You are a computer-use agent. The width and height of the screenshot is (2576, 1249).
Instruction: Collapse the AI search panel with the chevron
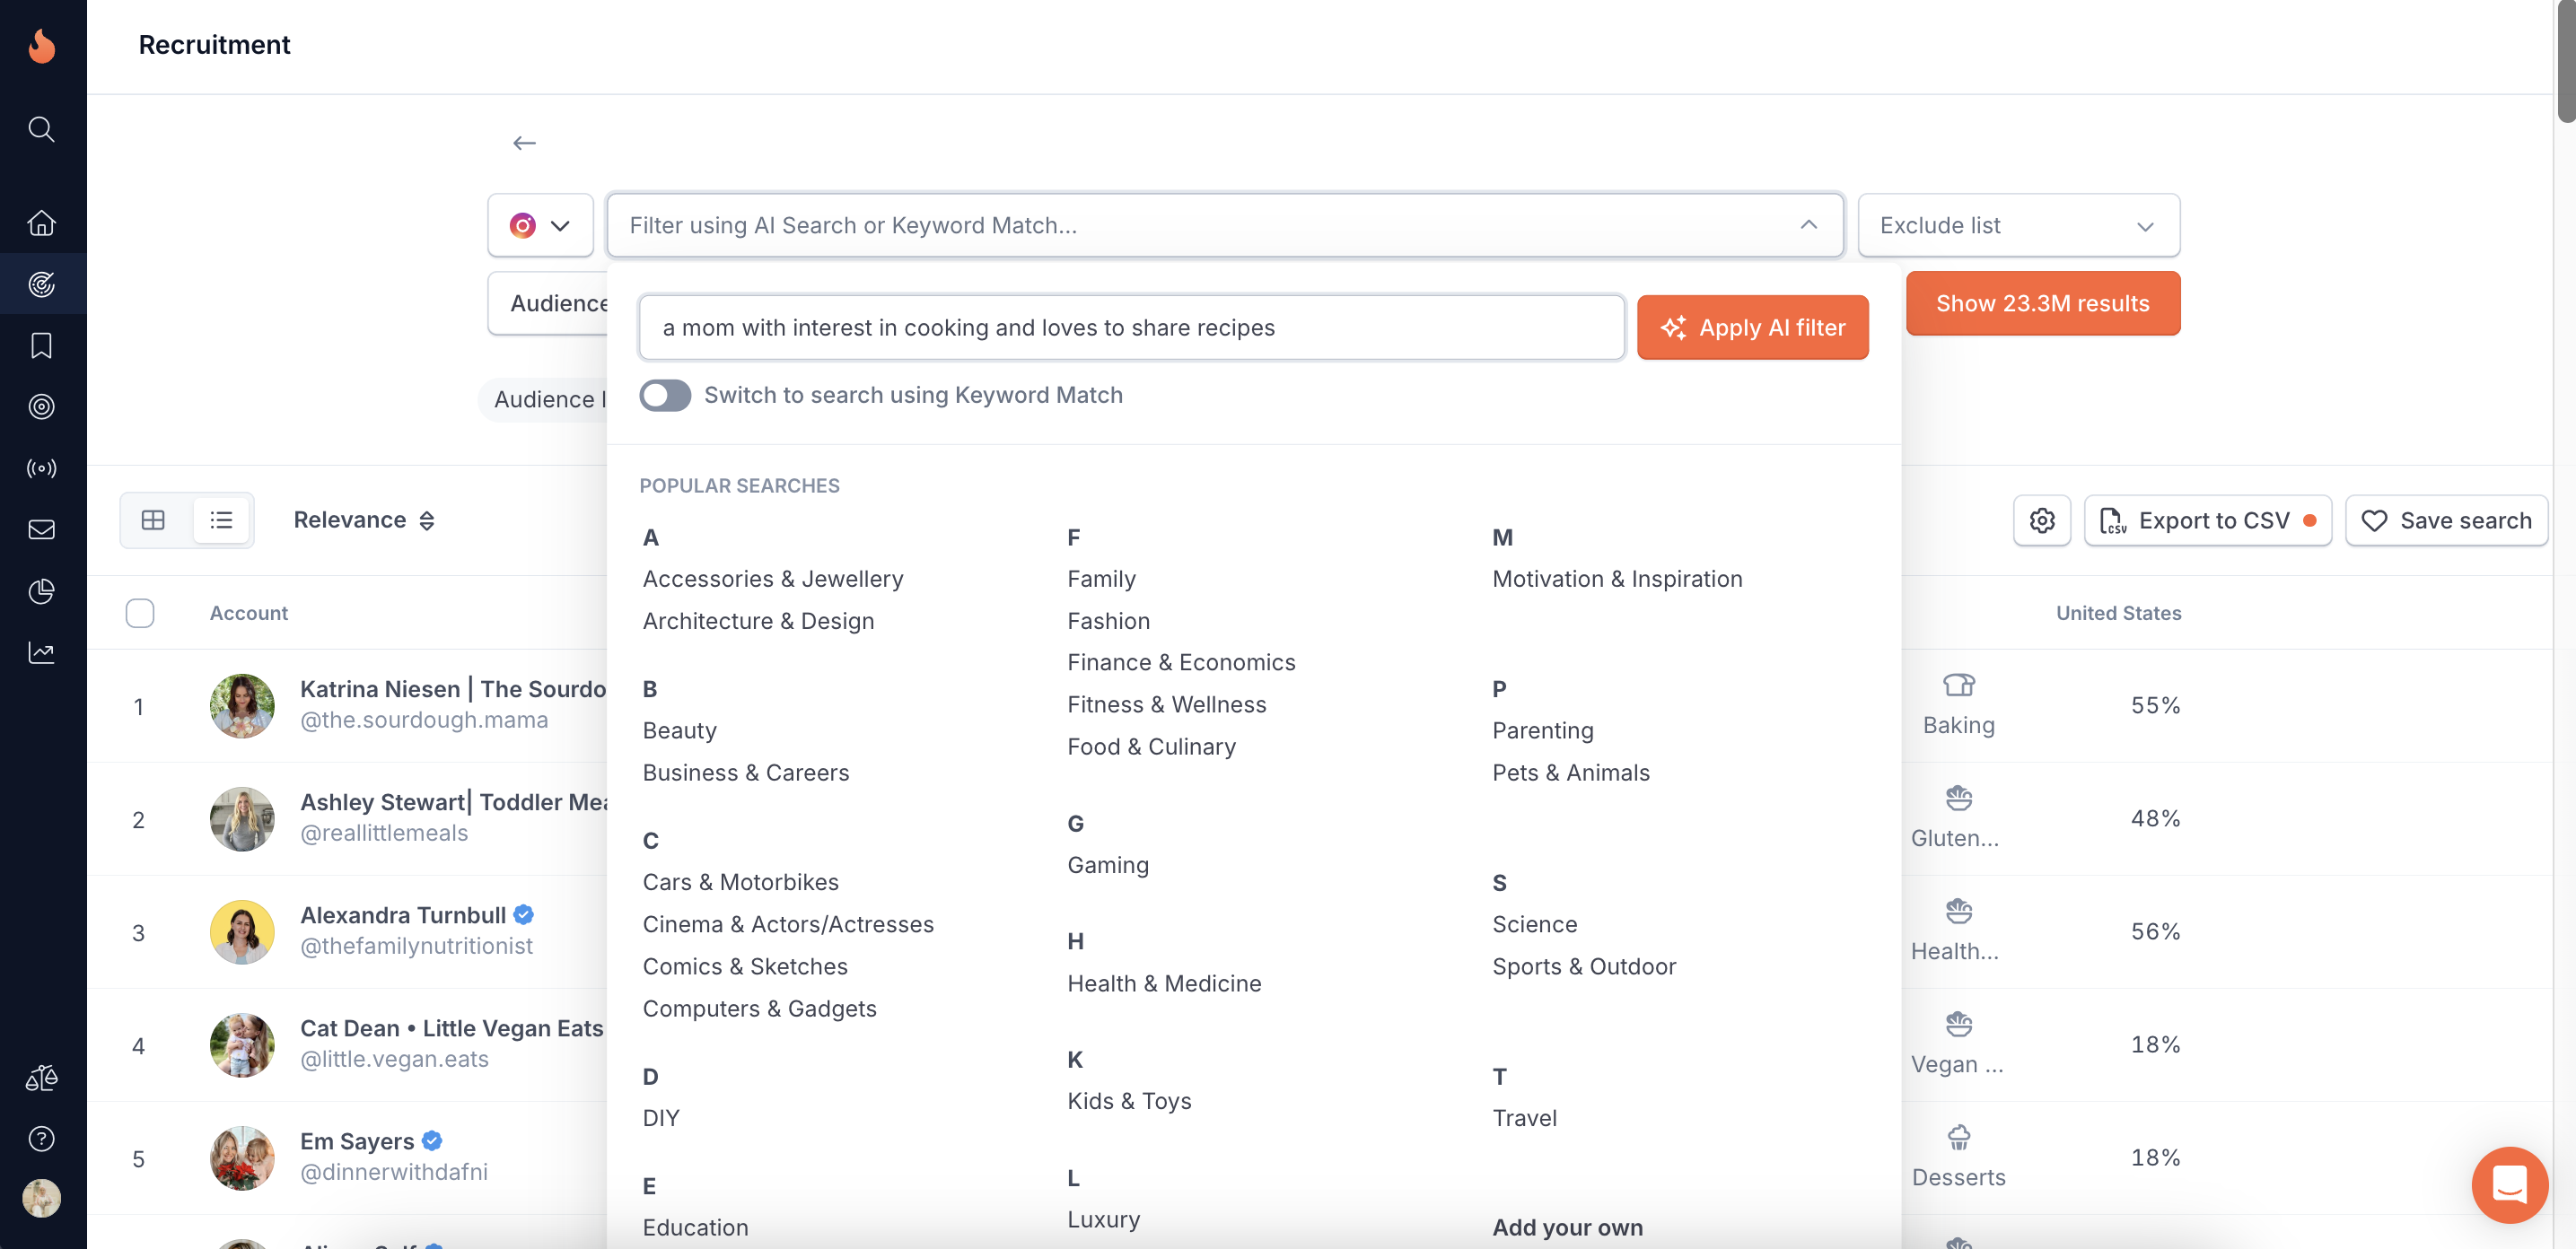(x=1808, y=225)
